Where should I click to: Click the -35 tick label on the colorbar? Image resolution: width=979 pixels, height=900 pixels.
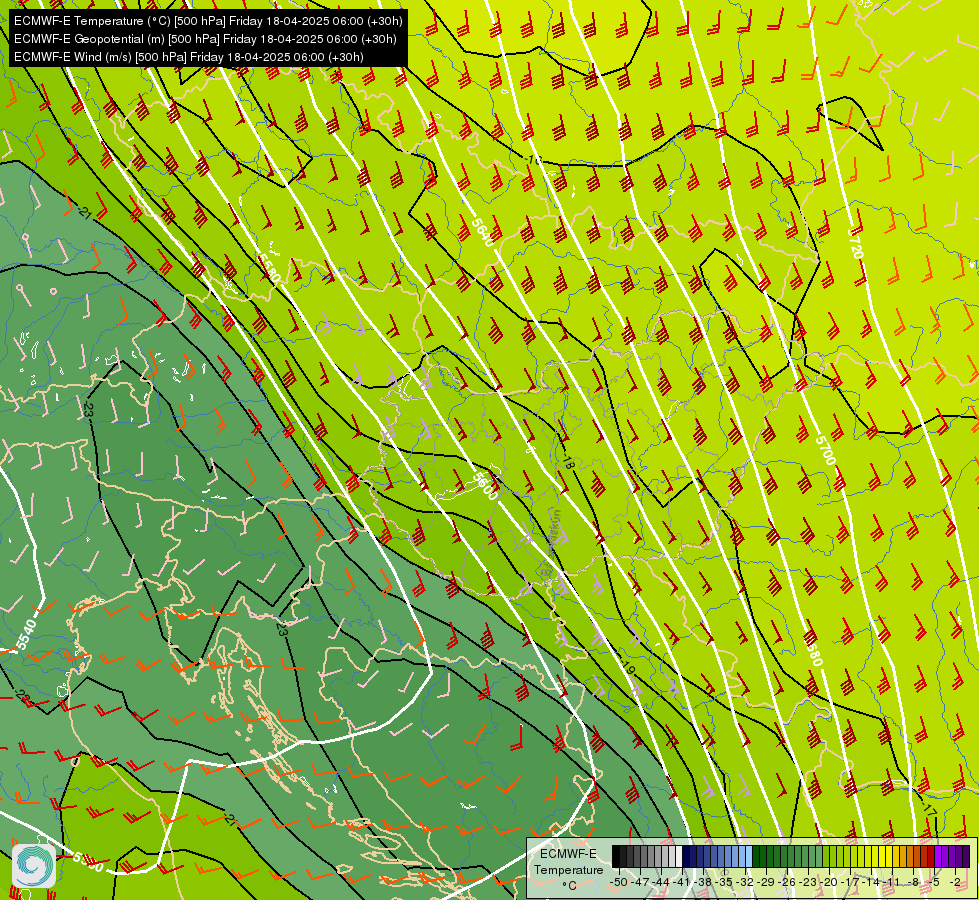[724, 882]
